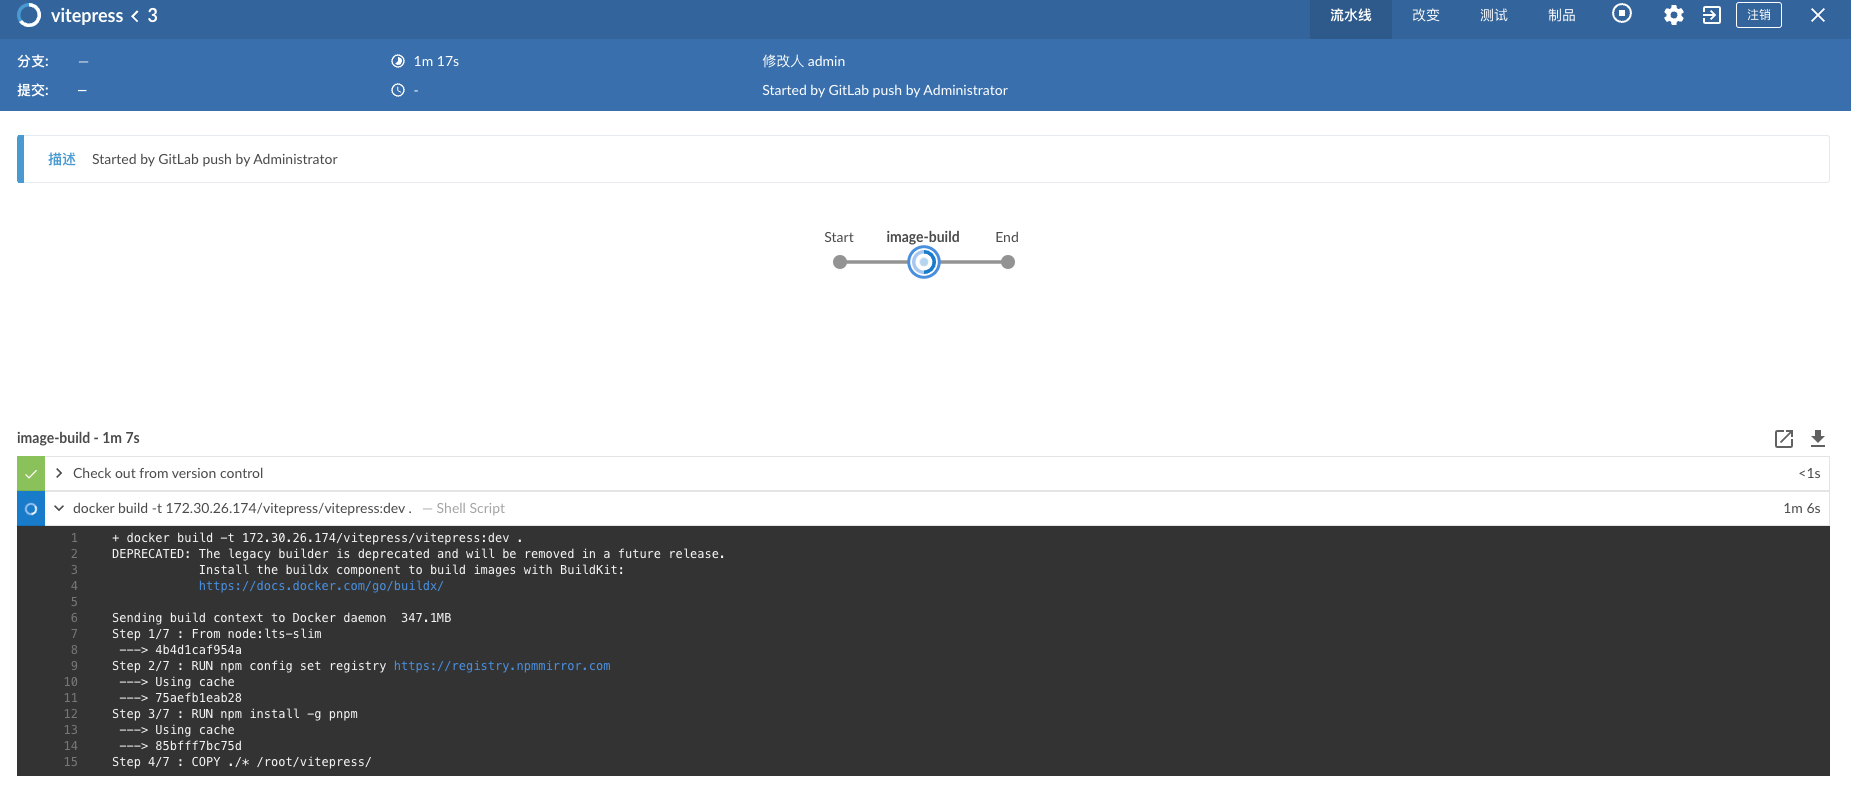Open the docs.docker.com buildx link
Image resolution: width=1851 pixels, height=792 pixels.
tap(320, 586)
